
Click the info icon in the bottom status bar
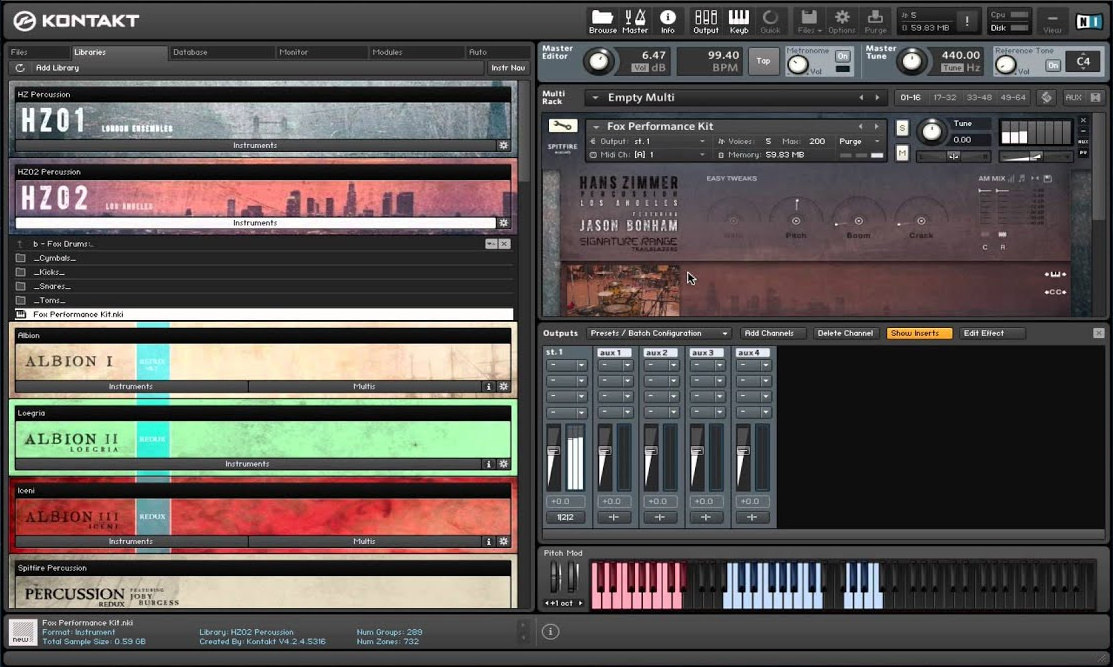[550, 632]
